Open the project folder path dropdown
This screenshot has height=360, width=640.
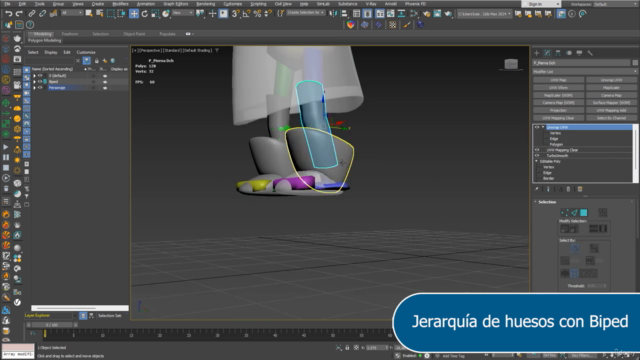click(484, 13)
